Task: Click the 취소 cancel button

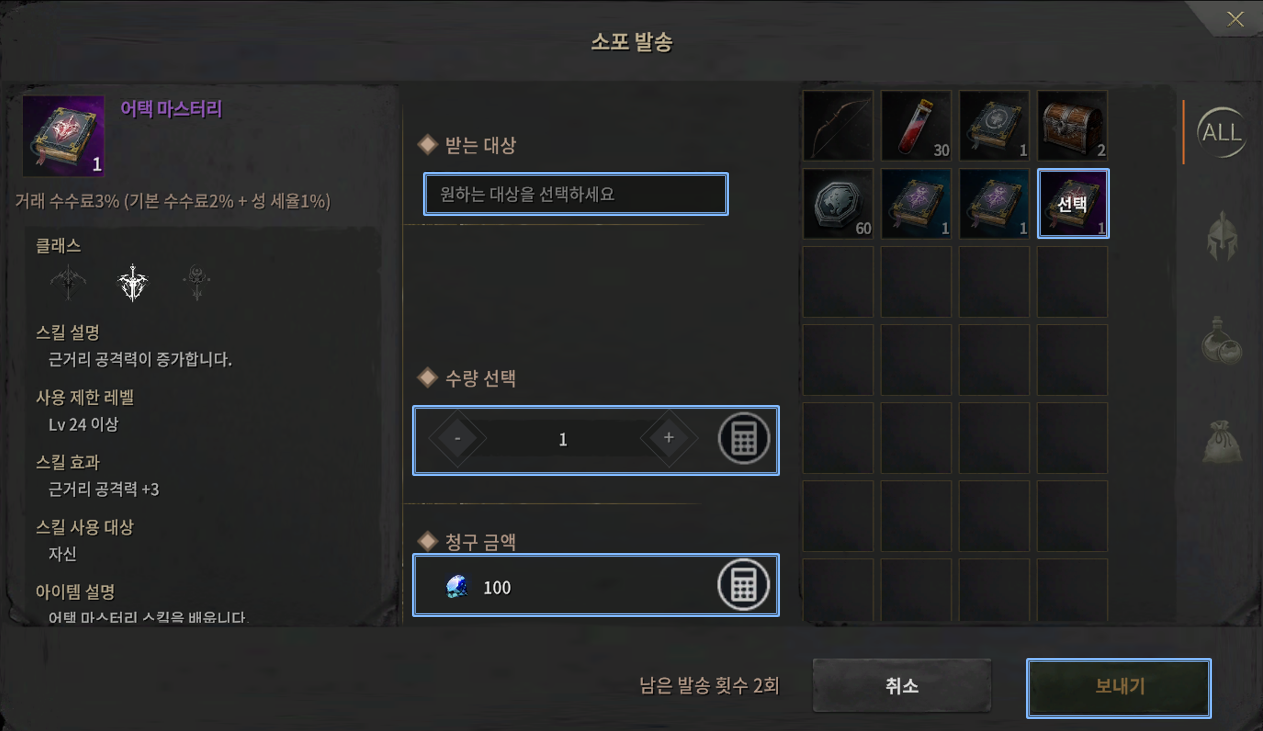Action: click(902, 686)
